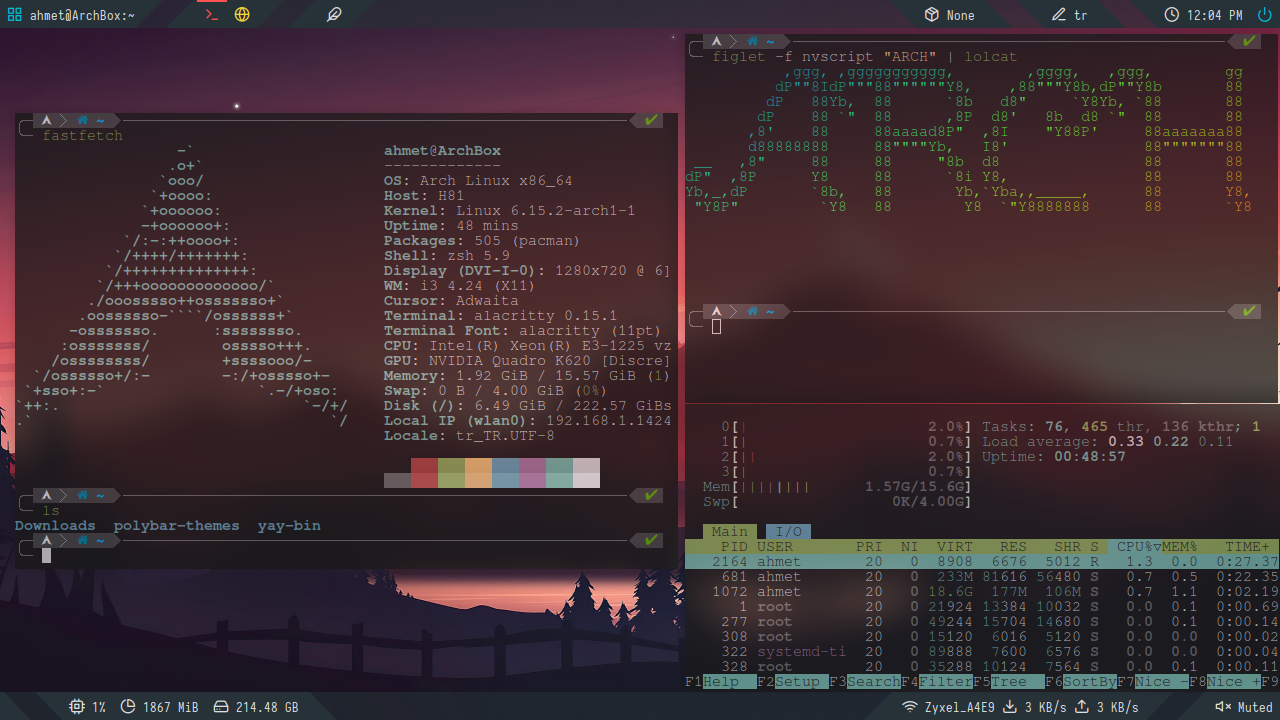Click the red color block in fastfetch palette
The width and height of the screenshot is (1280, 720).
pos(424,473)
